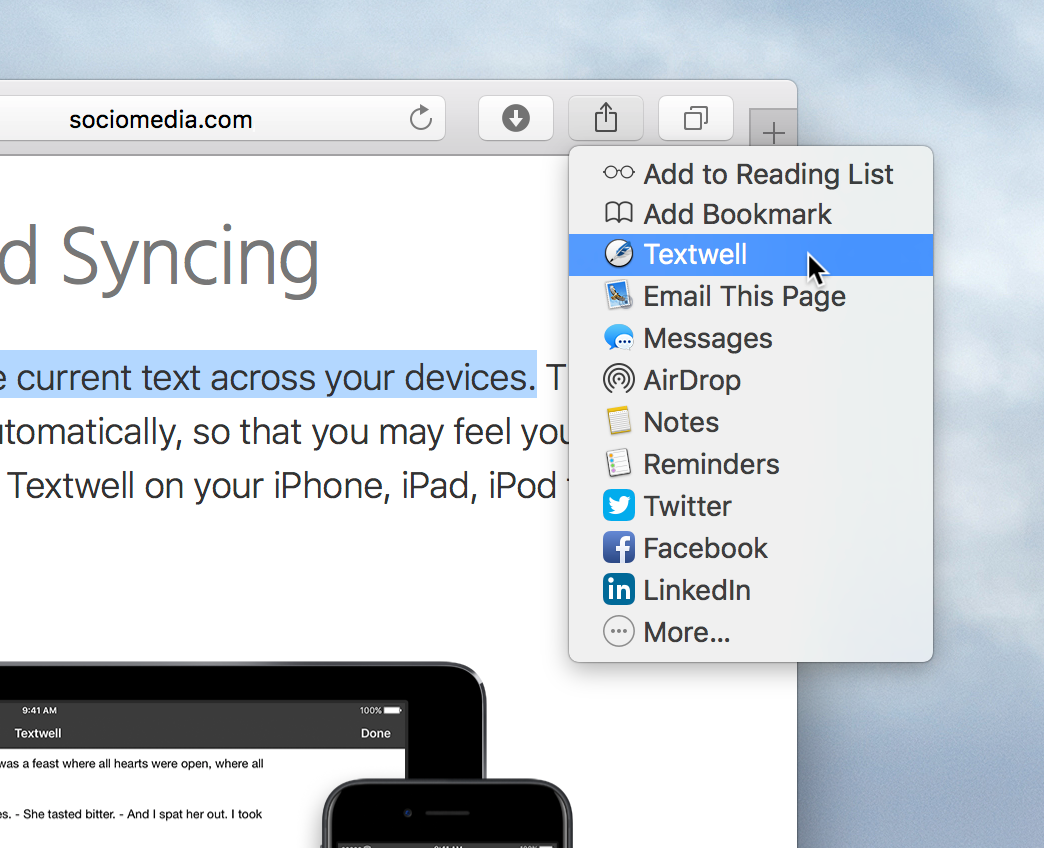Open a new tab with plus button
The width and height of the screenshot is (1044, 848).
(773, 132)
